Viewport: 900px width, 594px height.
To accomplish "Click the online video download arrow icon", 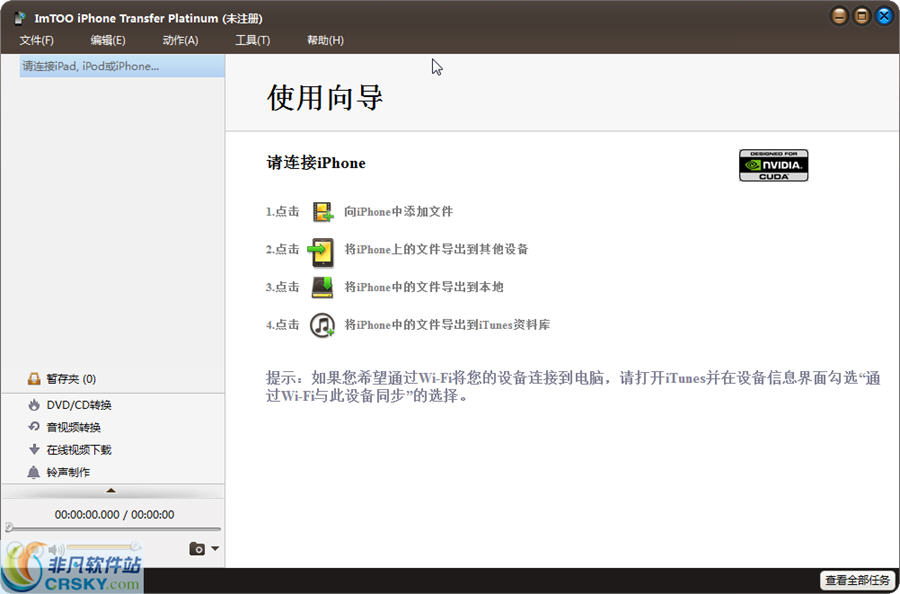I will (x=34, y=449).
